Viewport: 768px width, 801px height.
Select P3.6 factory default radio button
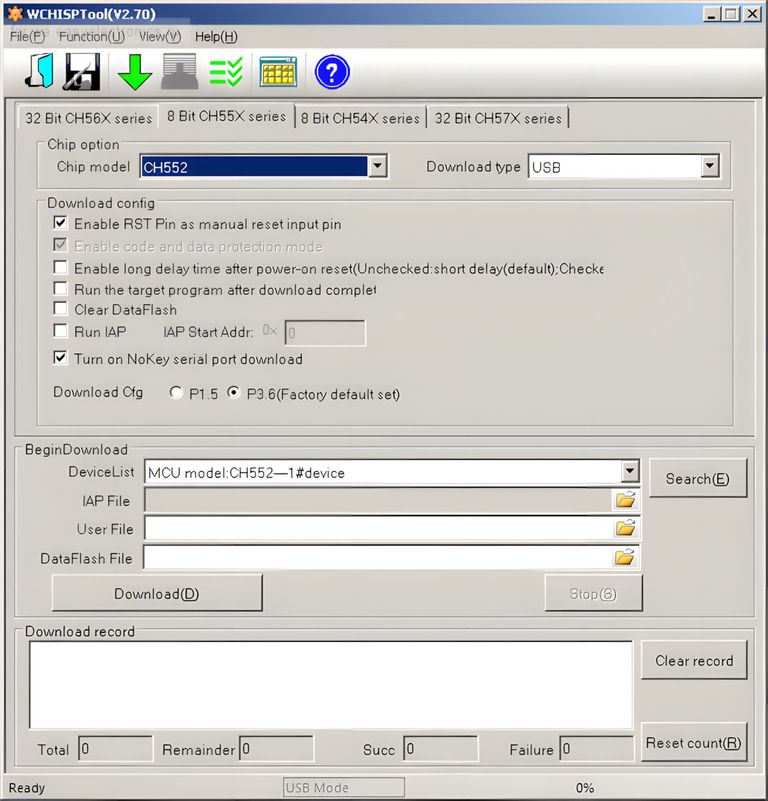click(234, 392)
